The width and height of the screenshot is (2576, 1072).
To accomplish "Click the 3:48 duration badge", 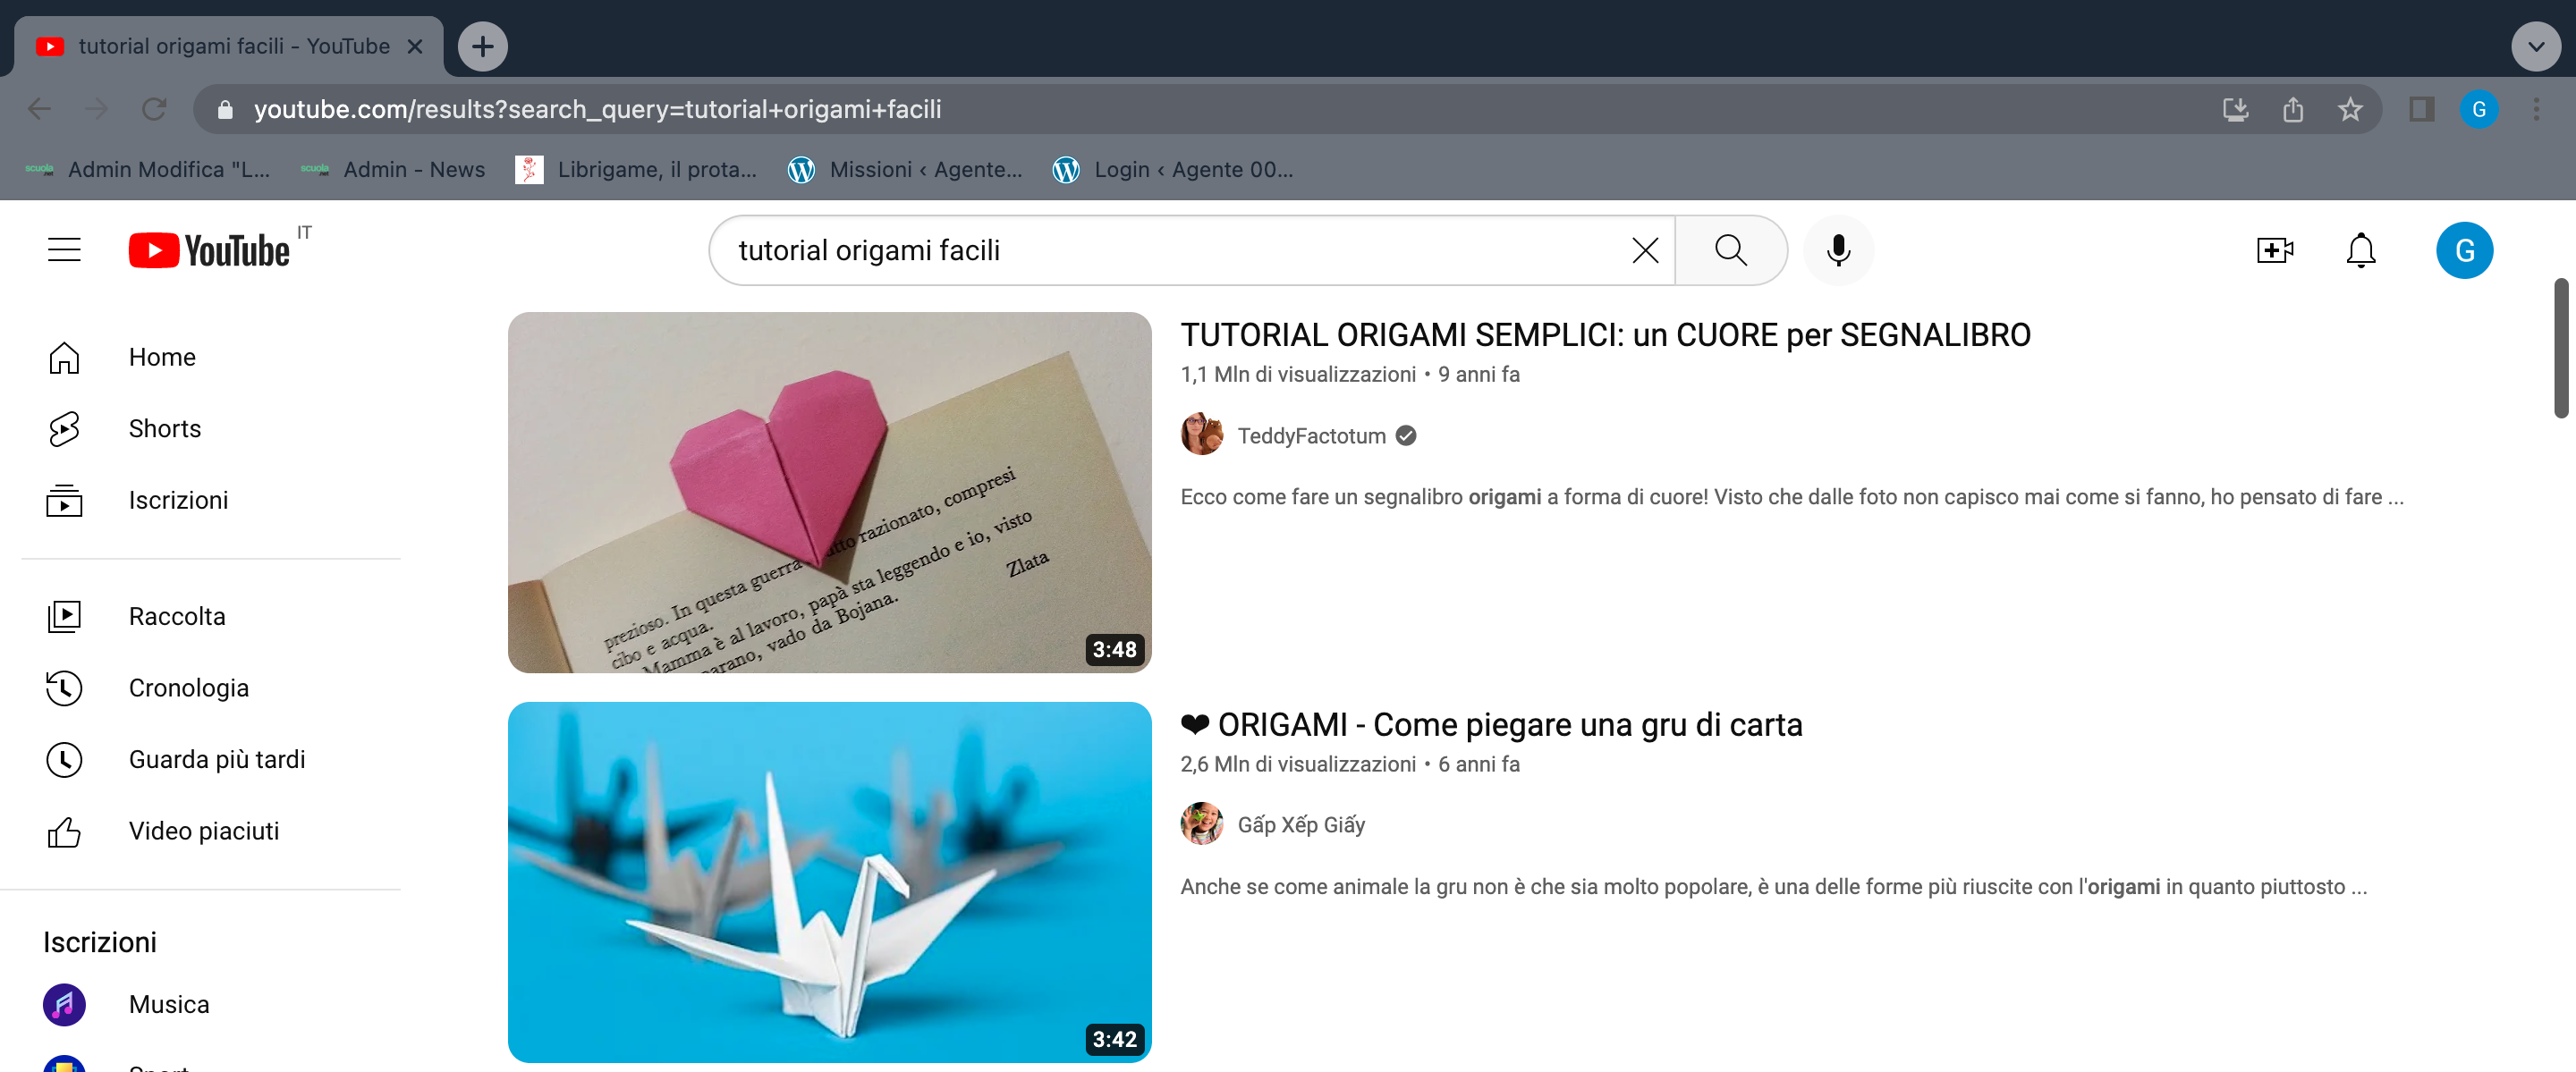I will pos(1114,650).
